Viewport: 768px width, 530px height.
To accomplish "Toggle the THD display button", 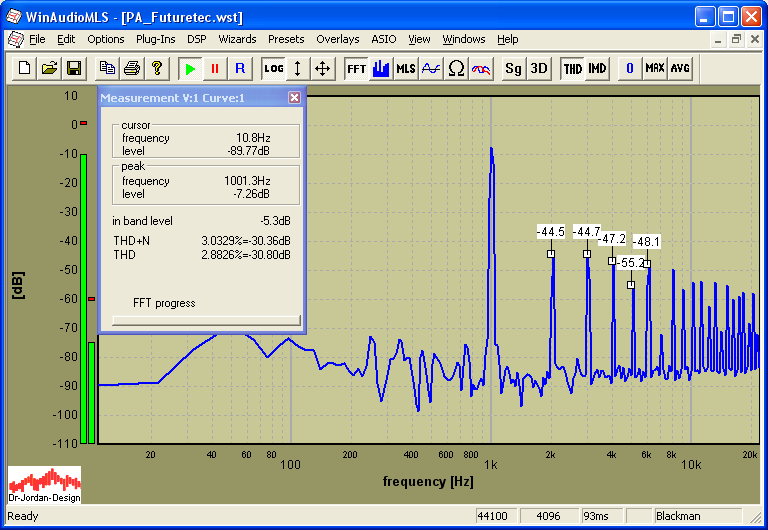I will coord(572,68).
